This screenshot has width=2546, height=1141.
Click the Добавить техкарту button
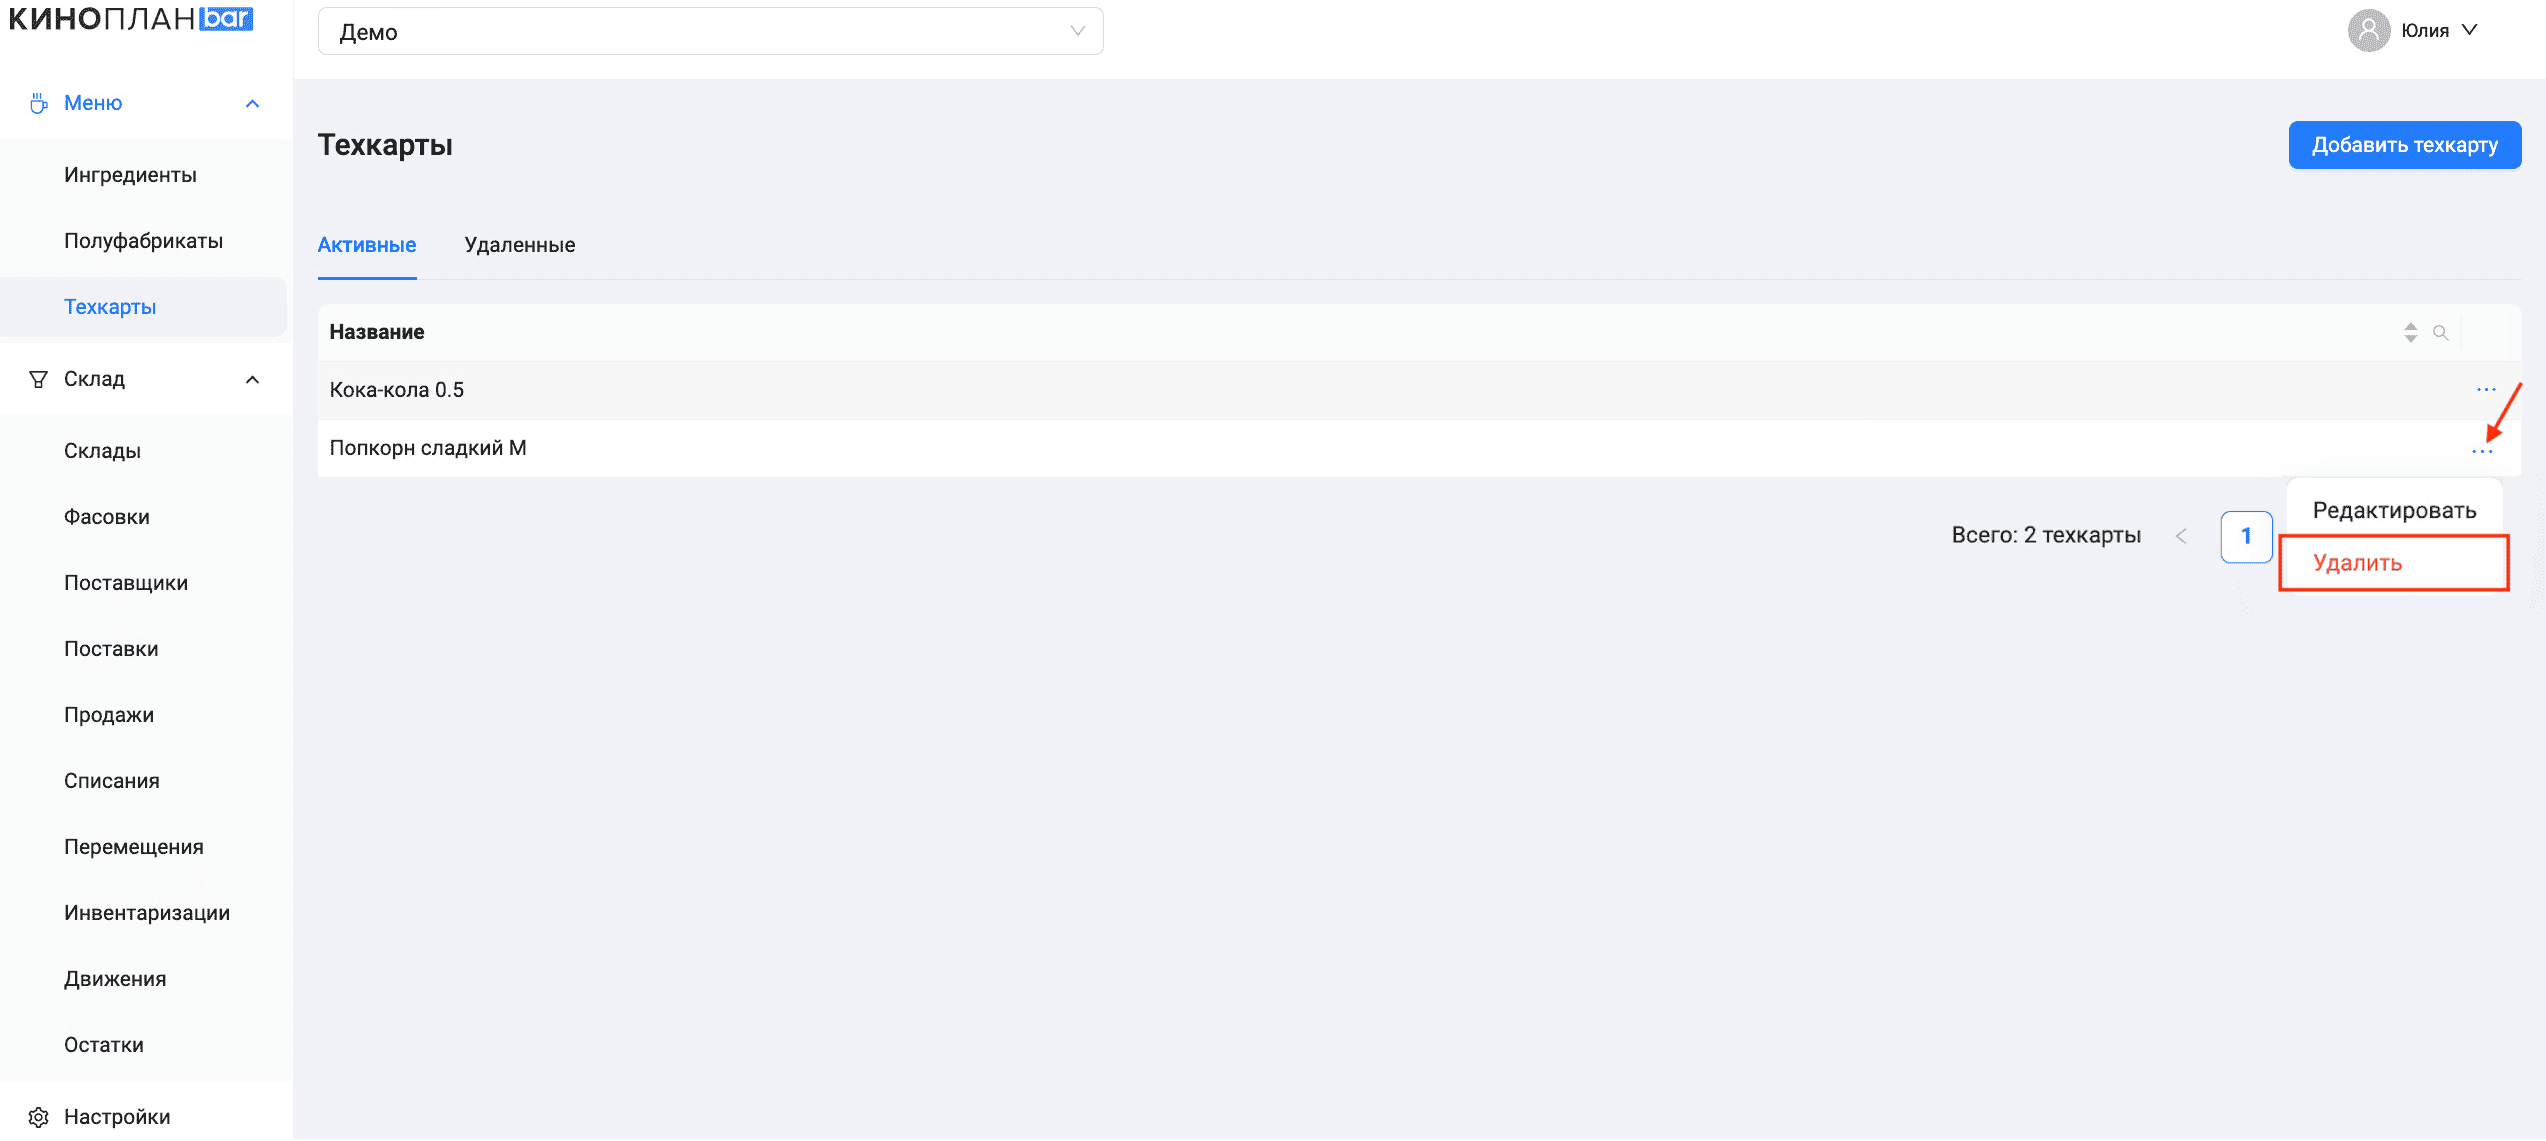[x=2405, y=146]
